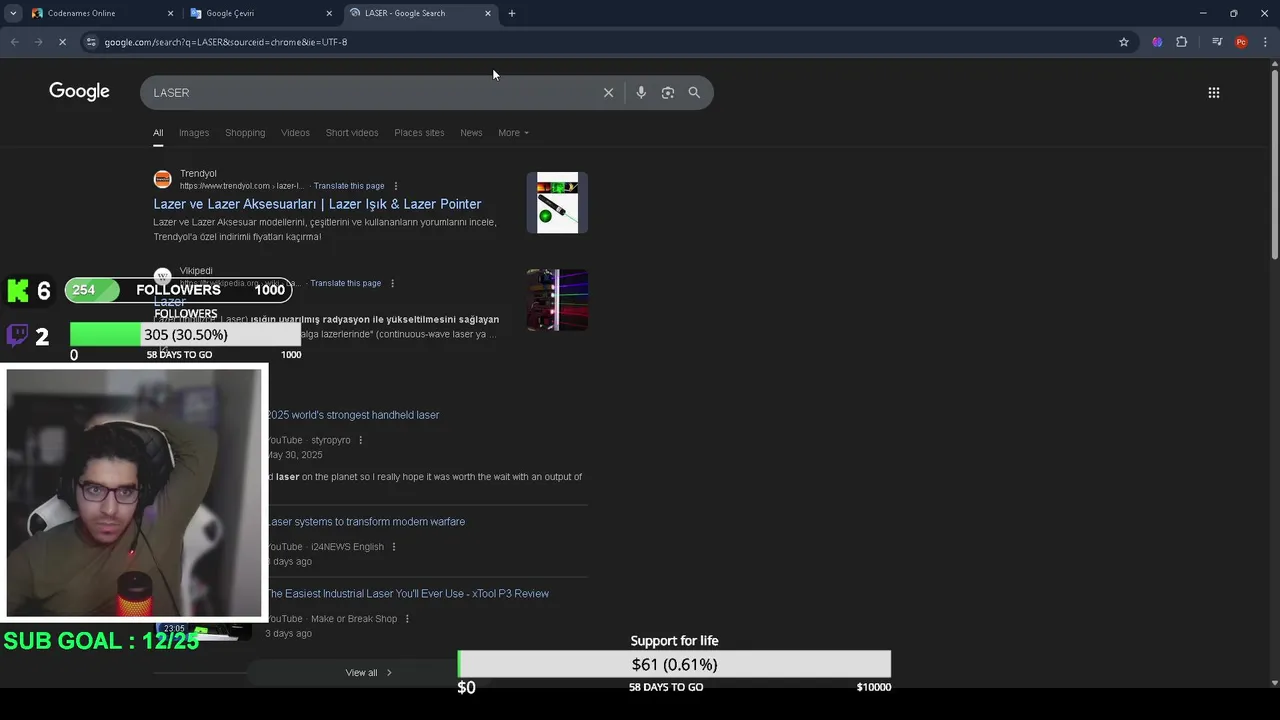Open options for Trendyol result
This screenshot has width=1280, height=720.
[396, 186]
